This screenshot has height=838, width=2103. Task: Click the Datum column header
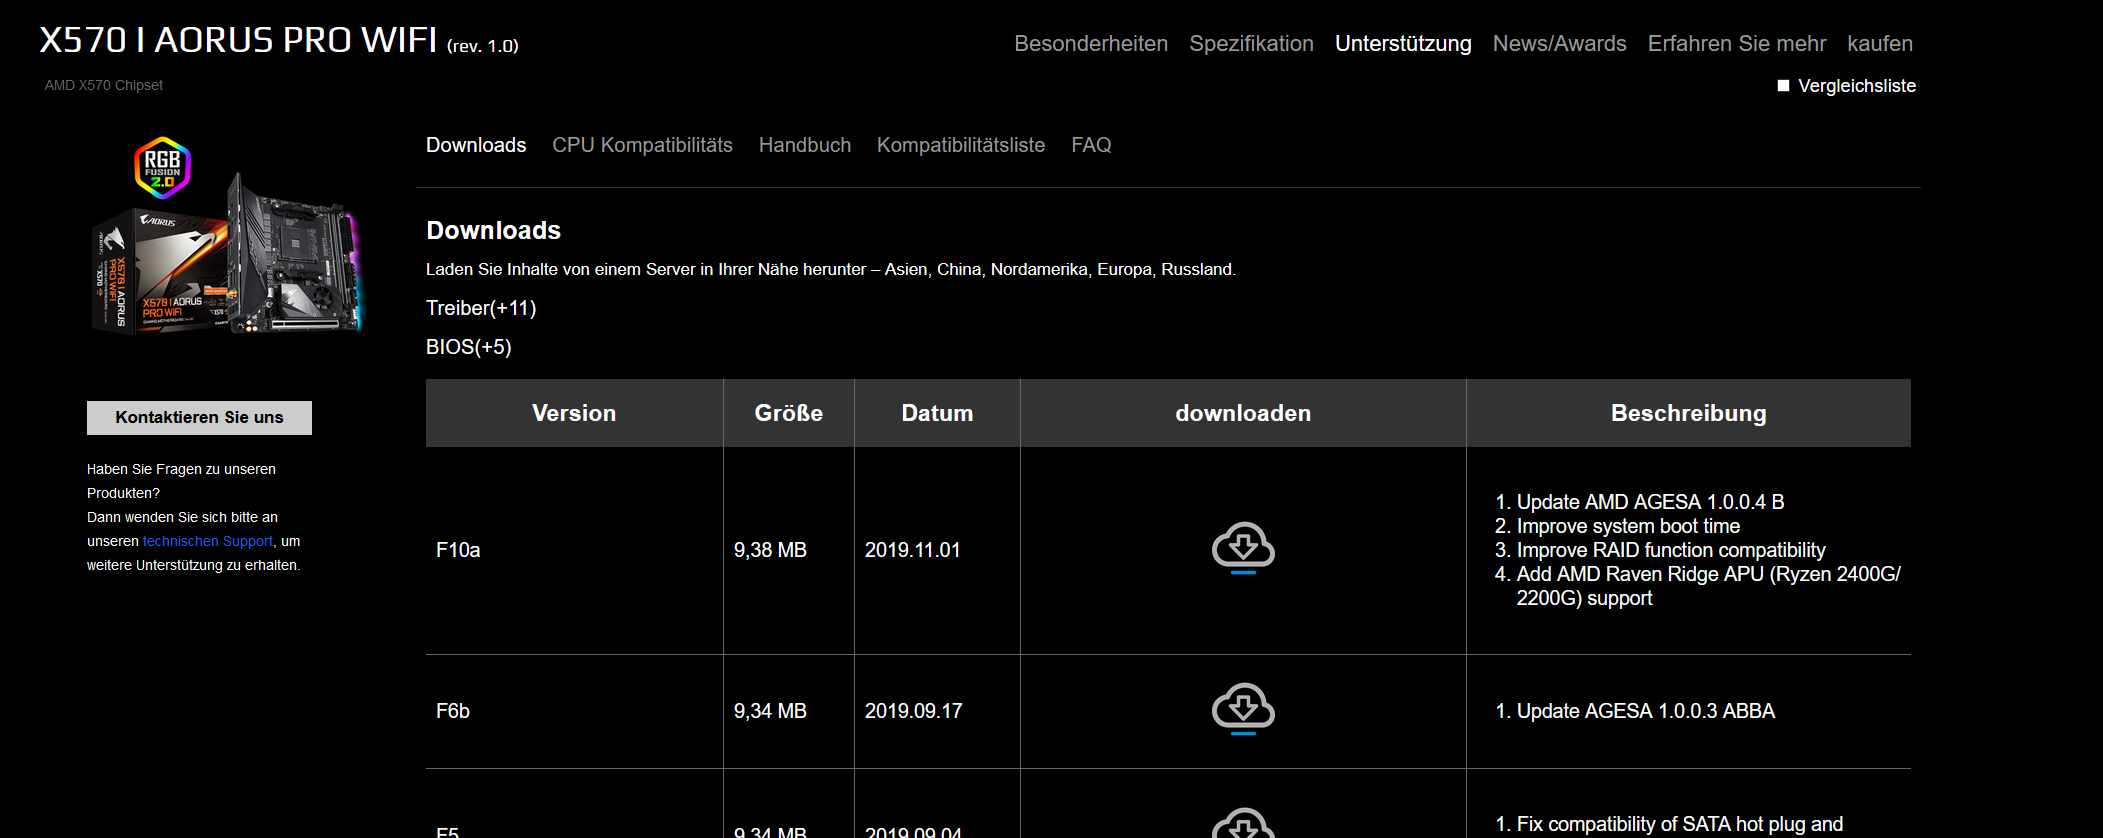(937, 413)
